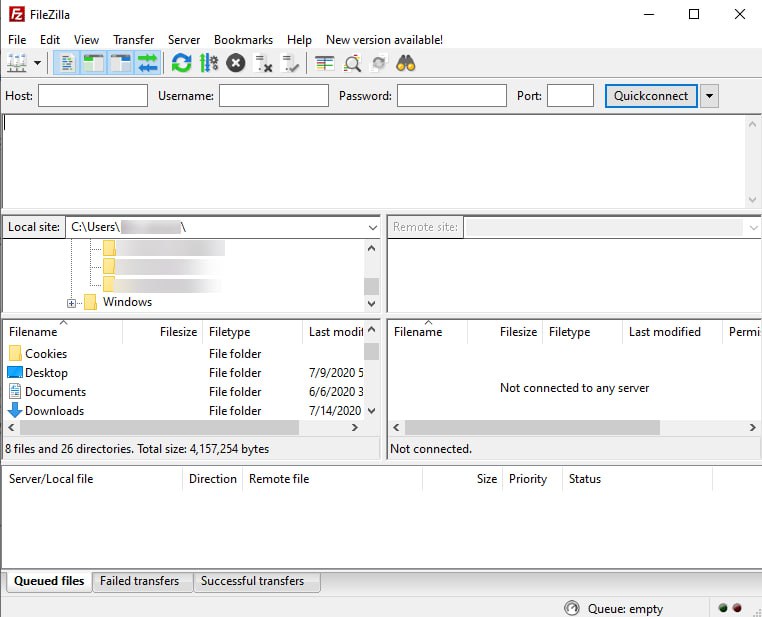Toggle message log display
Image resolution: width=762 pixels, height=617 pixels.
[67, 63]
